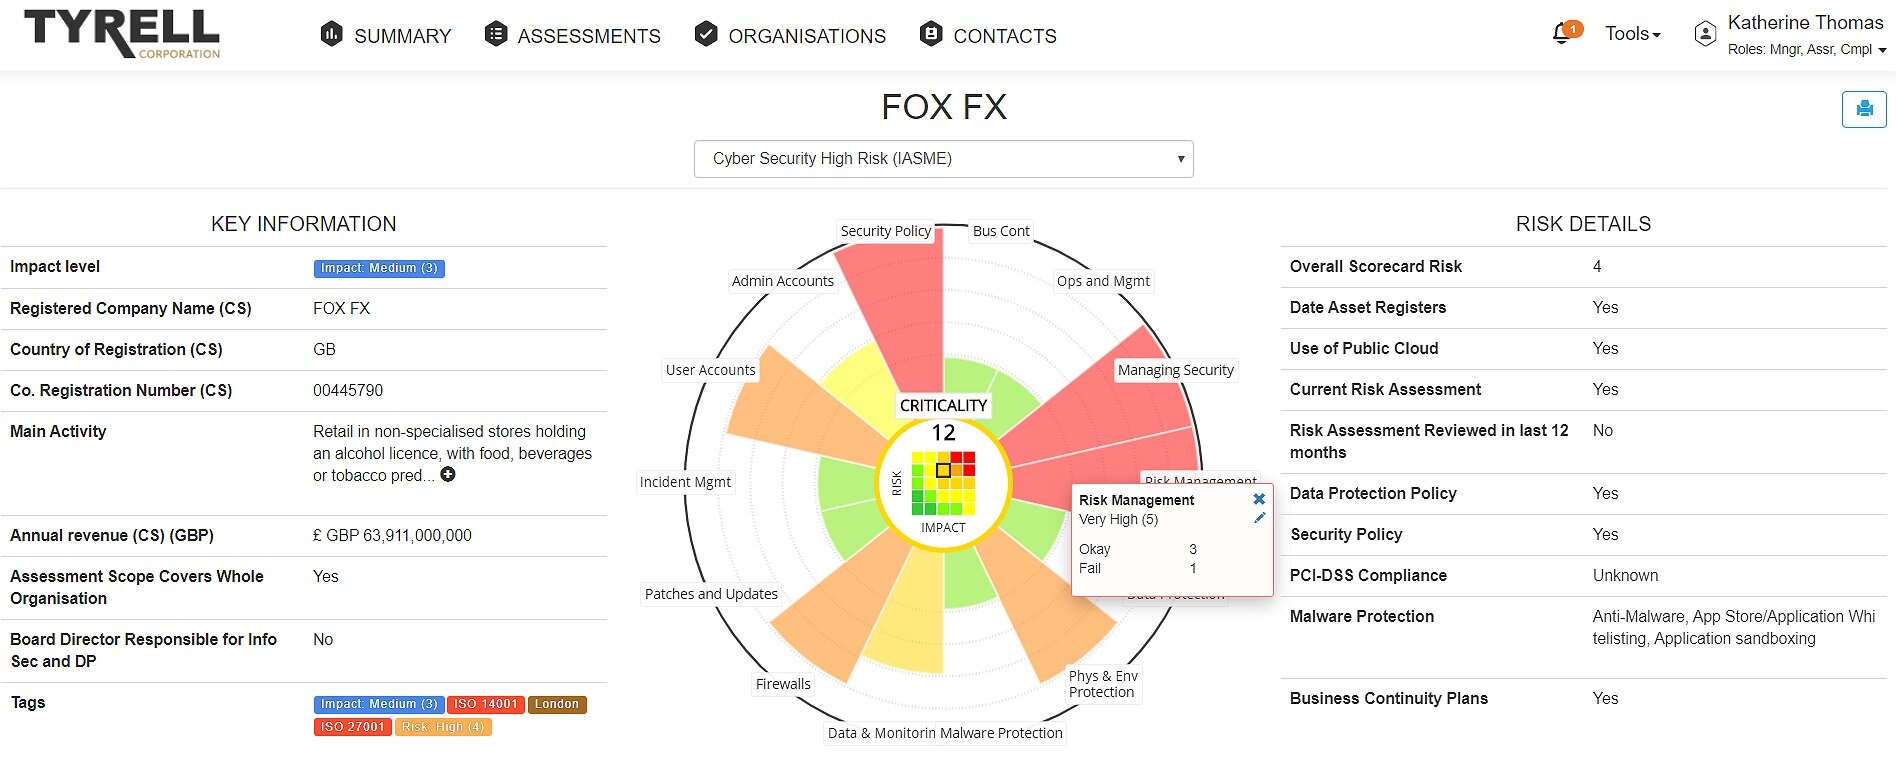
Task: Click the RISK DETAILS heading
Action: point(1583,224)
